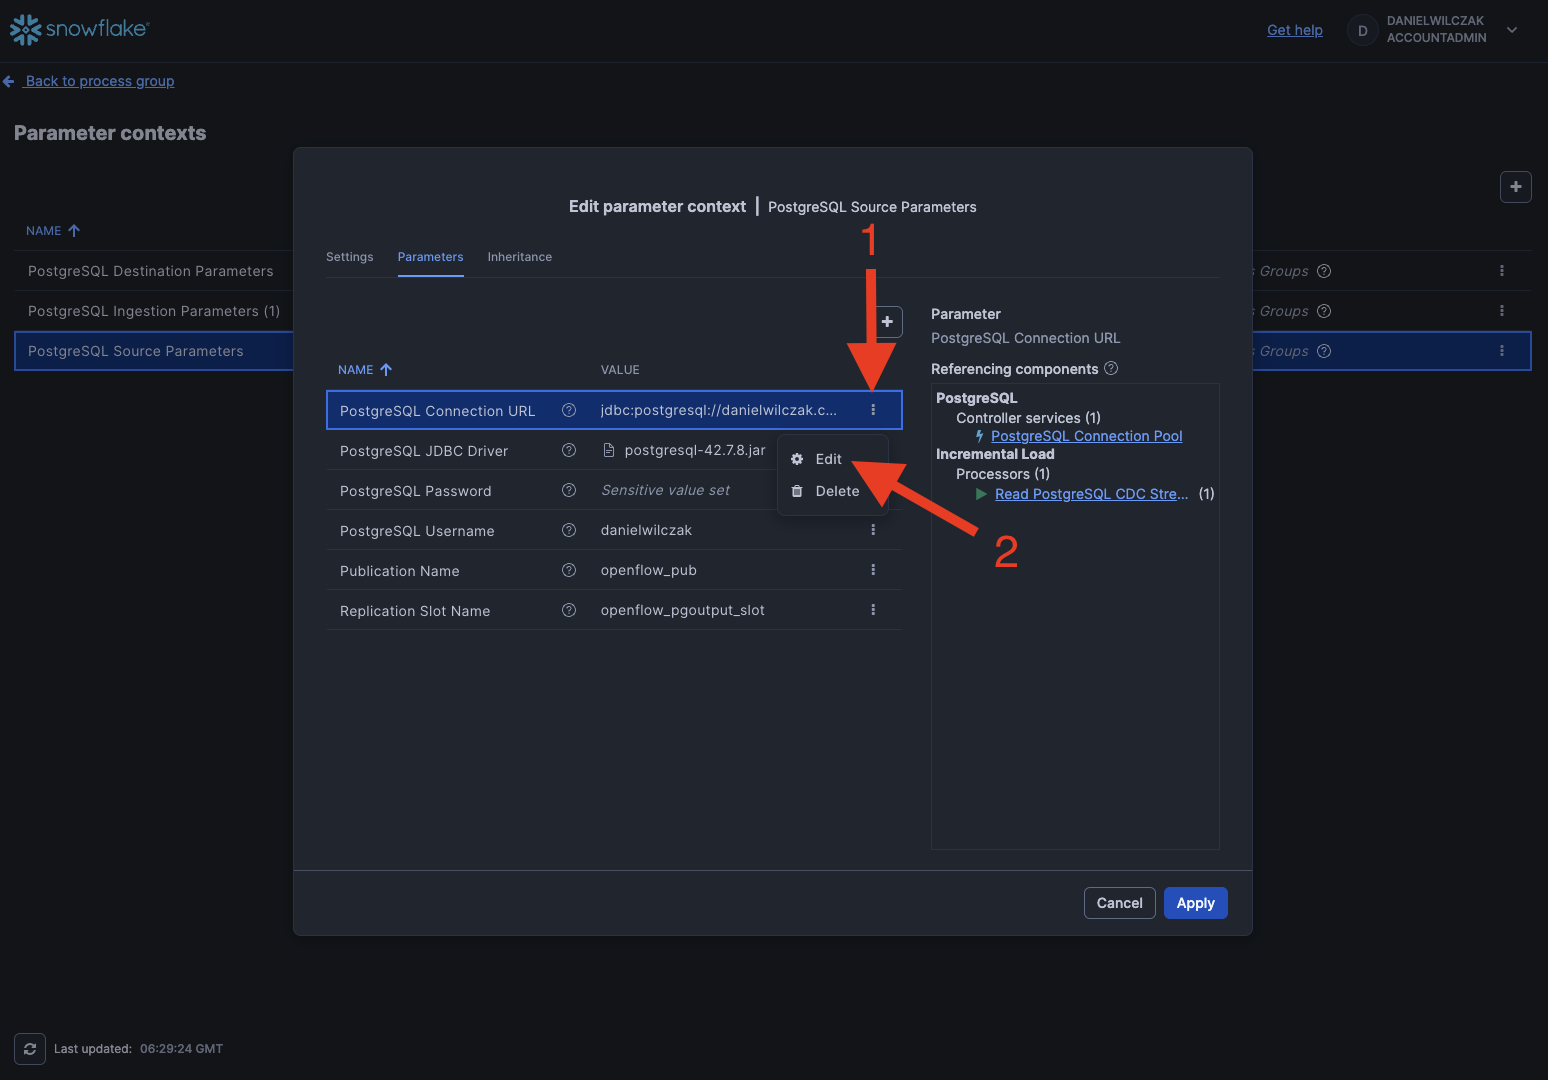1548x1080 pixels.
Task: Click help icon next to Referencing components
Action: pos(1111,369)
